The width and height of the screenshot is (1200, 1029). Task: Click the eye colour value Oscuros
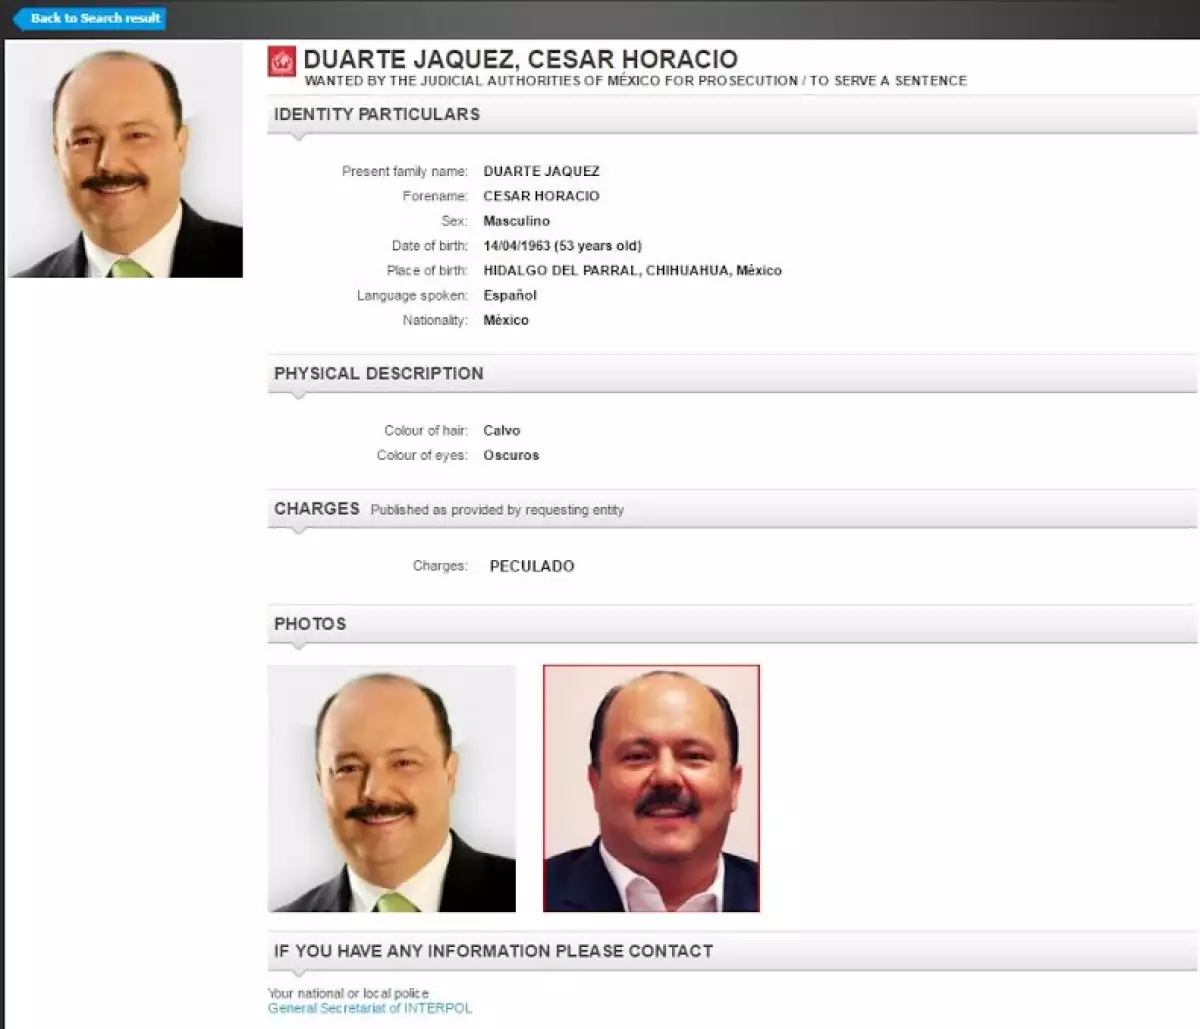pos(511,455)
